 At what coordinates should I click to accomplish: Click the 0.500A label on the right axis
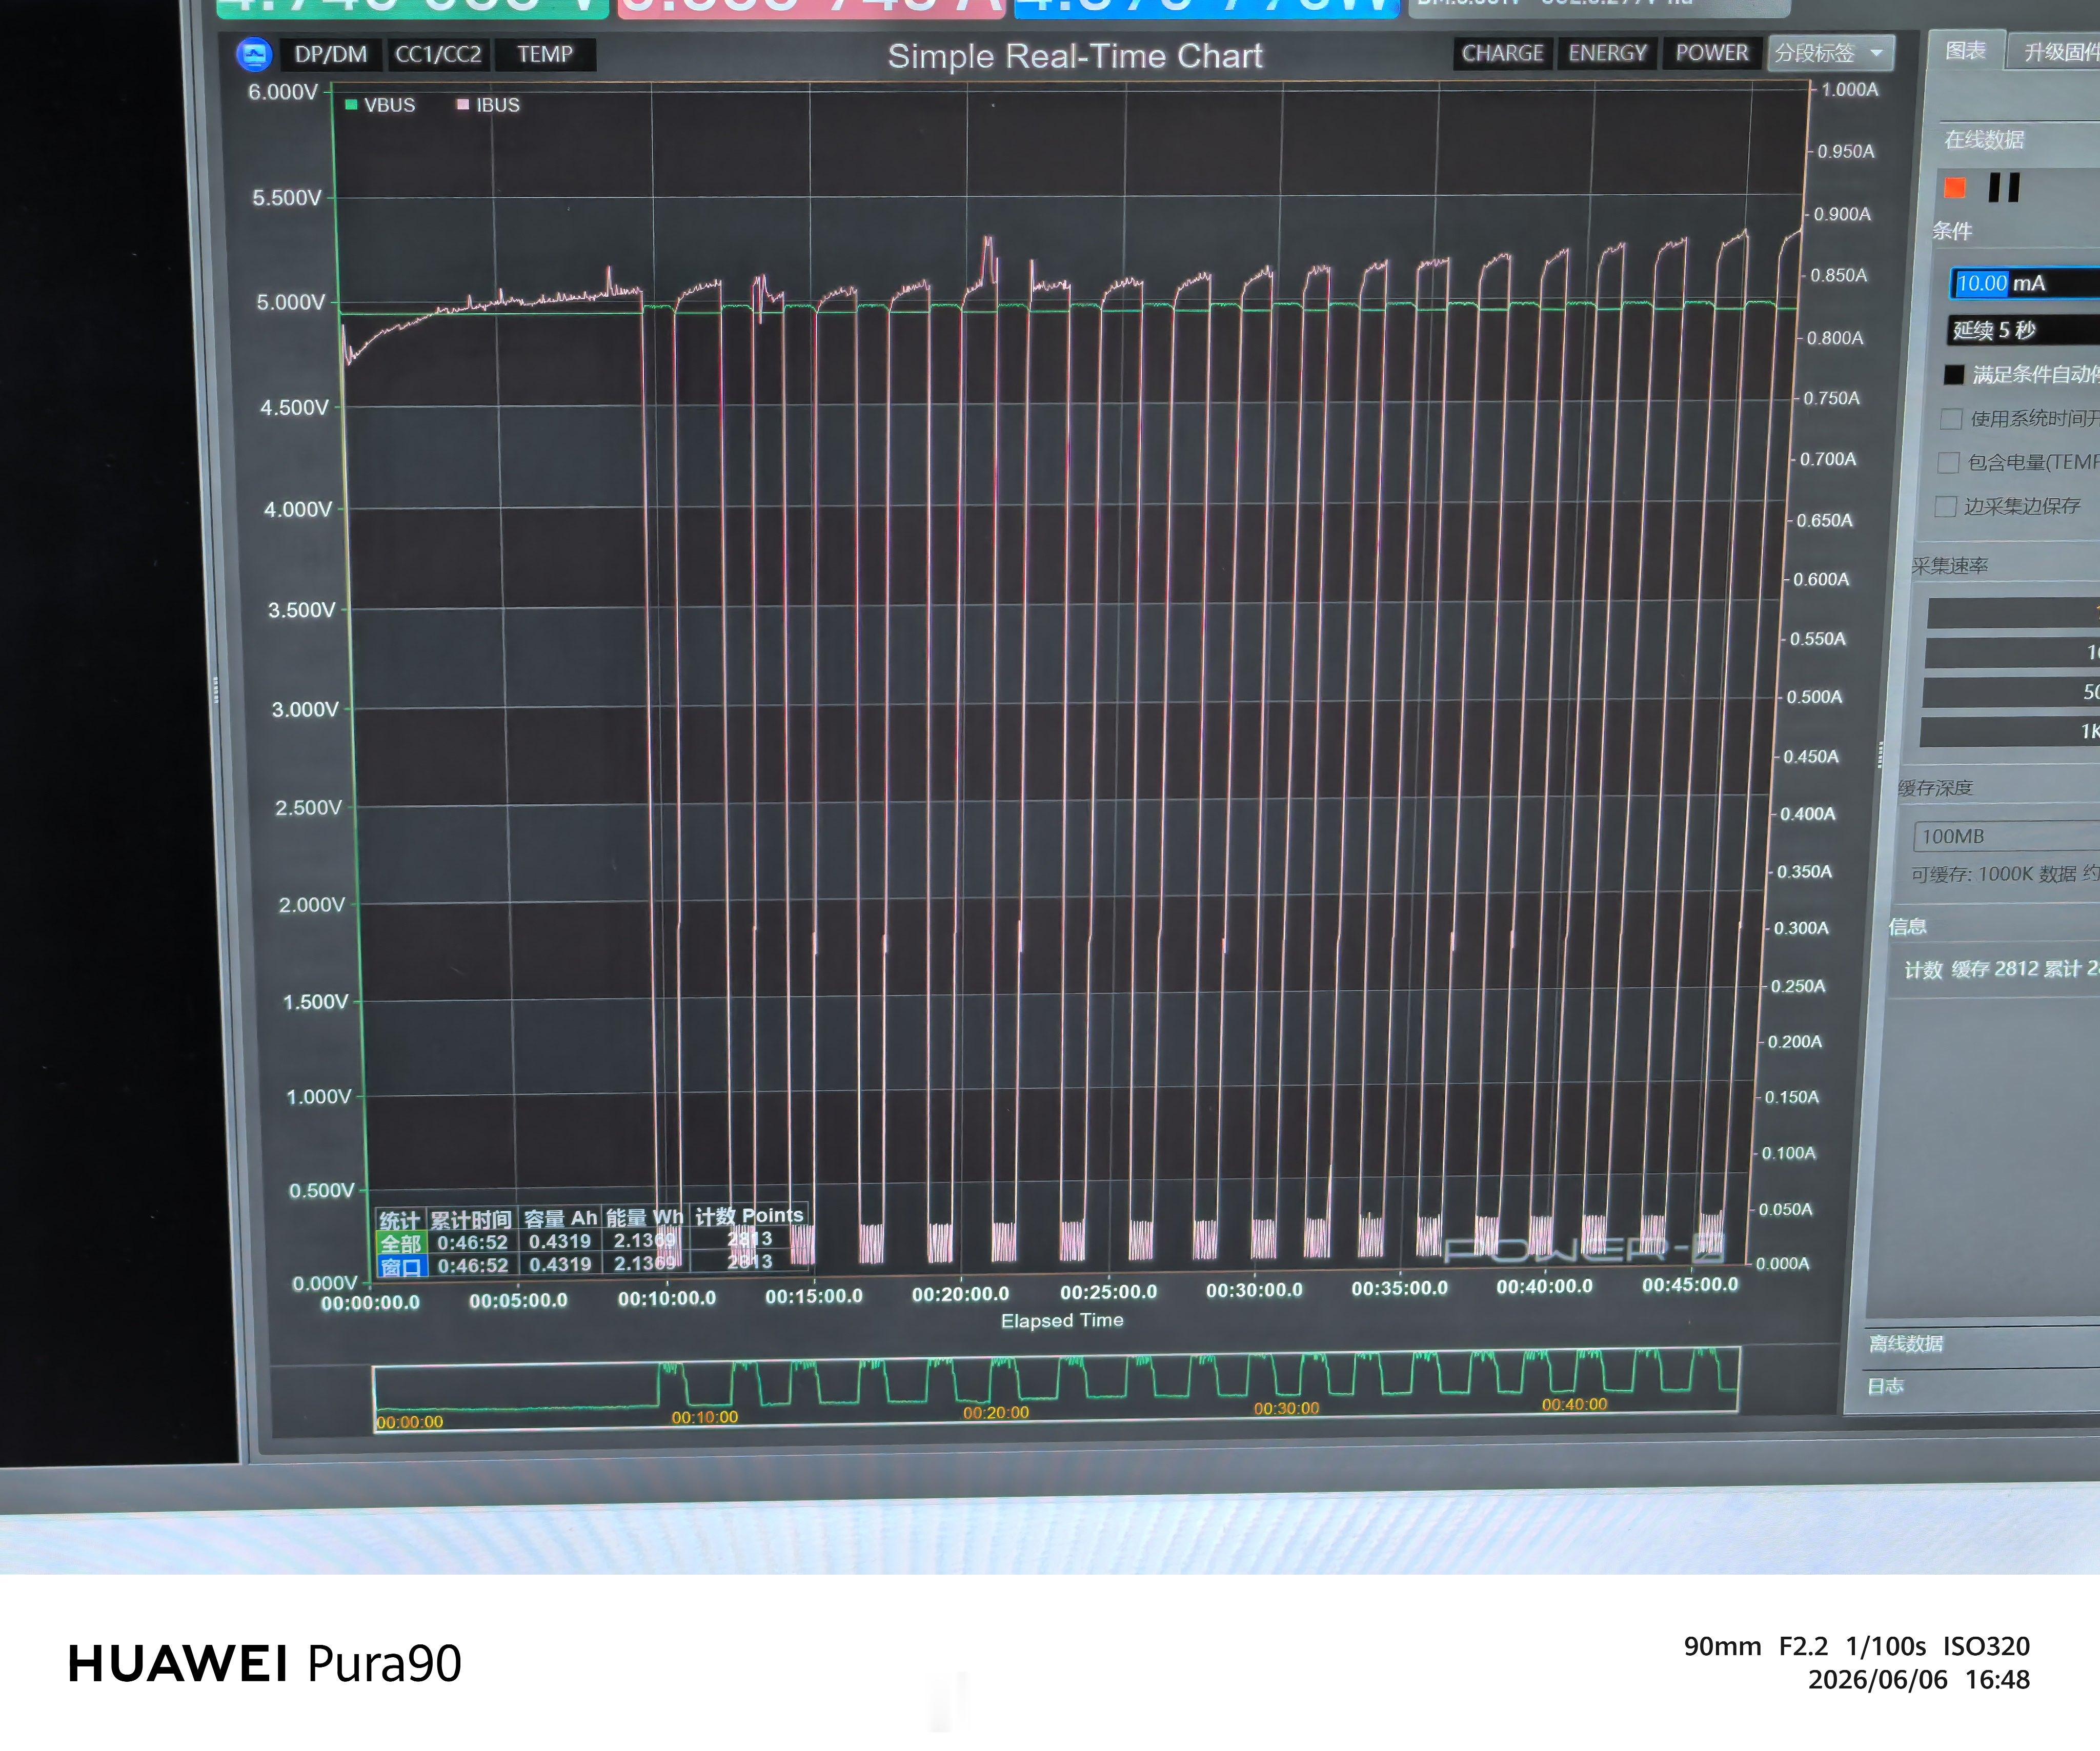coord(1814,697)
